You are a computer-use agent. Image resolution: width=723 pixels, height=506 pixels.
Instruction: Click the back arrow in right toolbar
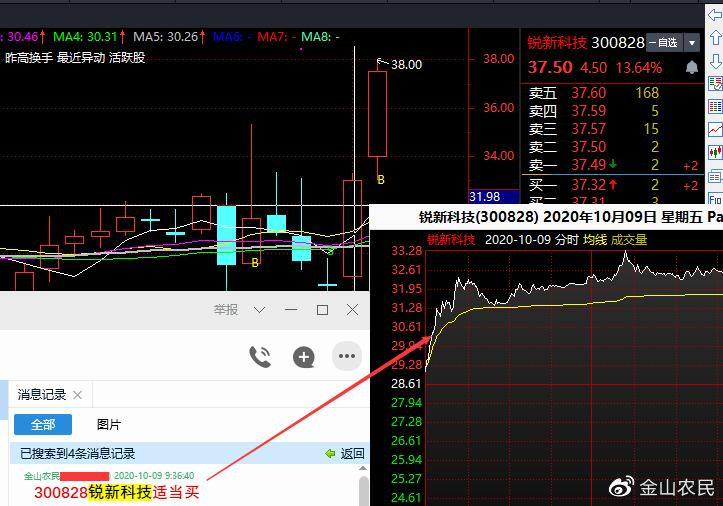(715, 15)
